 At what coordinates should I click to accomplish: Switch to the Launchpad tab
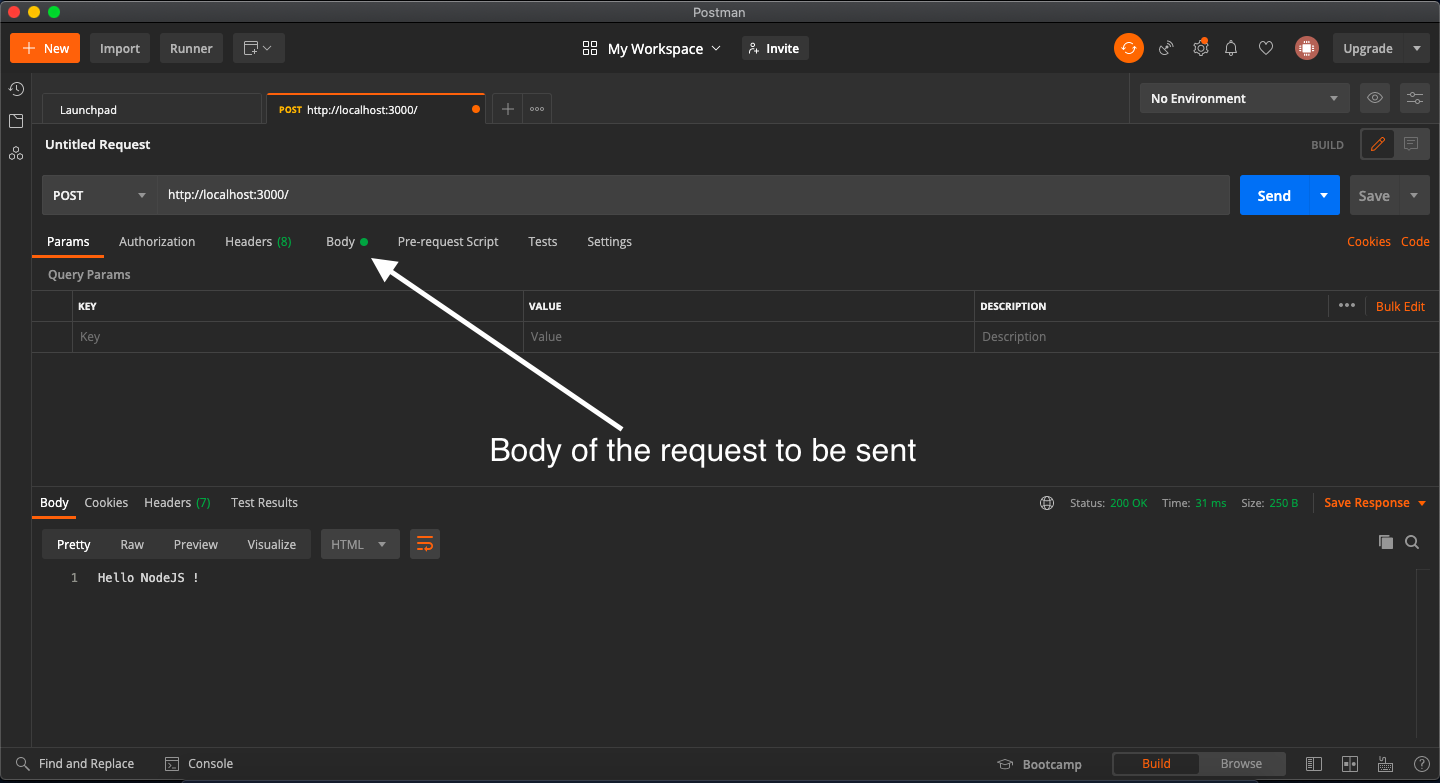tap(152, 109)
